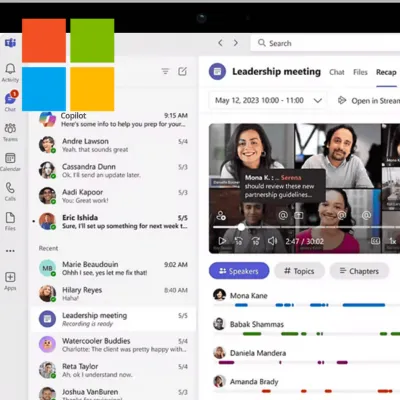This screenshot has height=400, width=400.
Task: Click Amanda Brady speaker name
Action: pyautogui.click(x=254, y=381)
